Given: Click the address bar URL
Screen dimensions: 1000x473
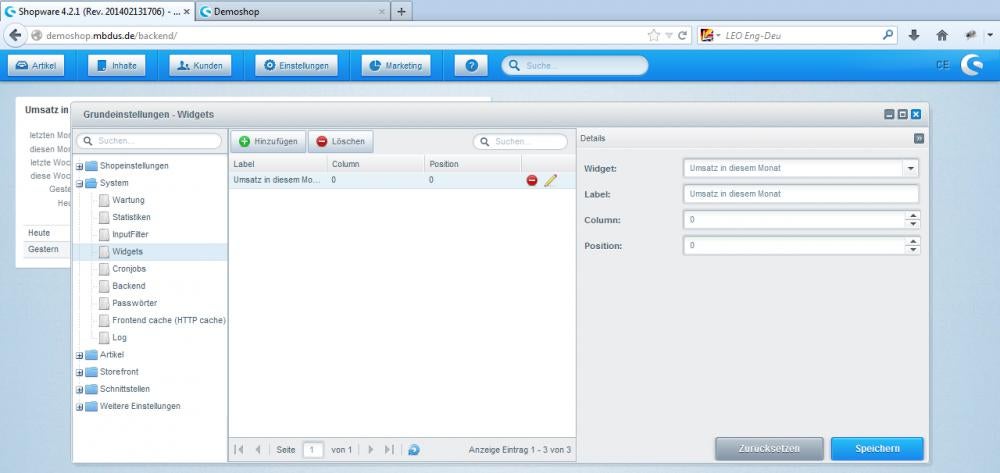Looking at the screenshot, I should 112,36.
